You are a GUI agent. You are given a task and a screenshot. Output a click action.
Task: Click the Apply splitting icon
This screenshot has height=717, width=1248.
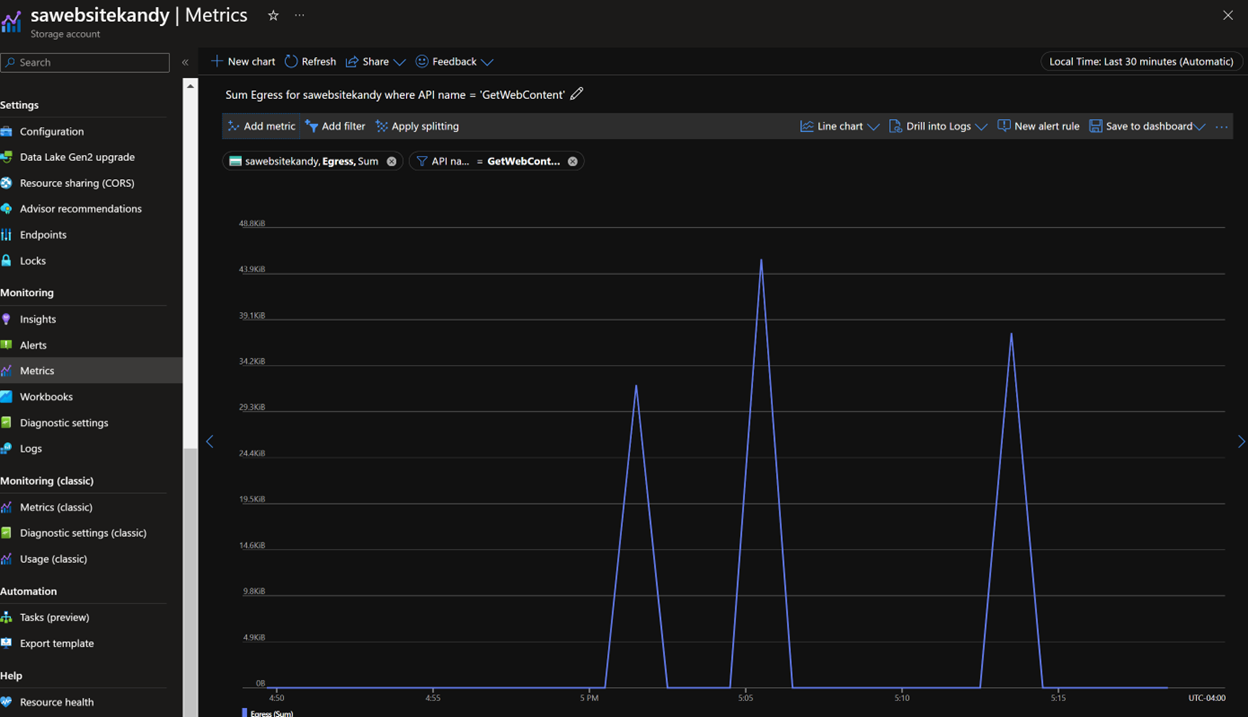coord(382,126)
